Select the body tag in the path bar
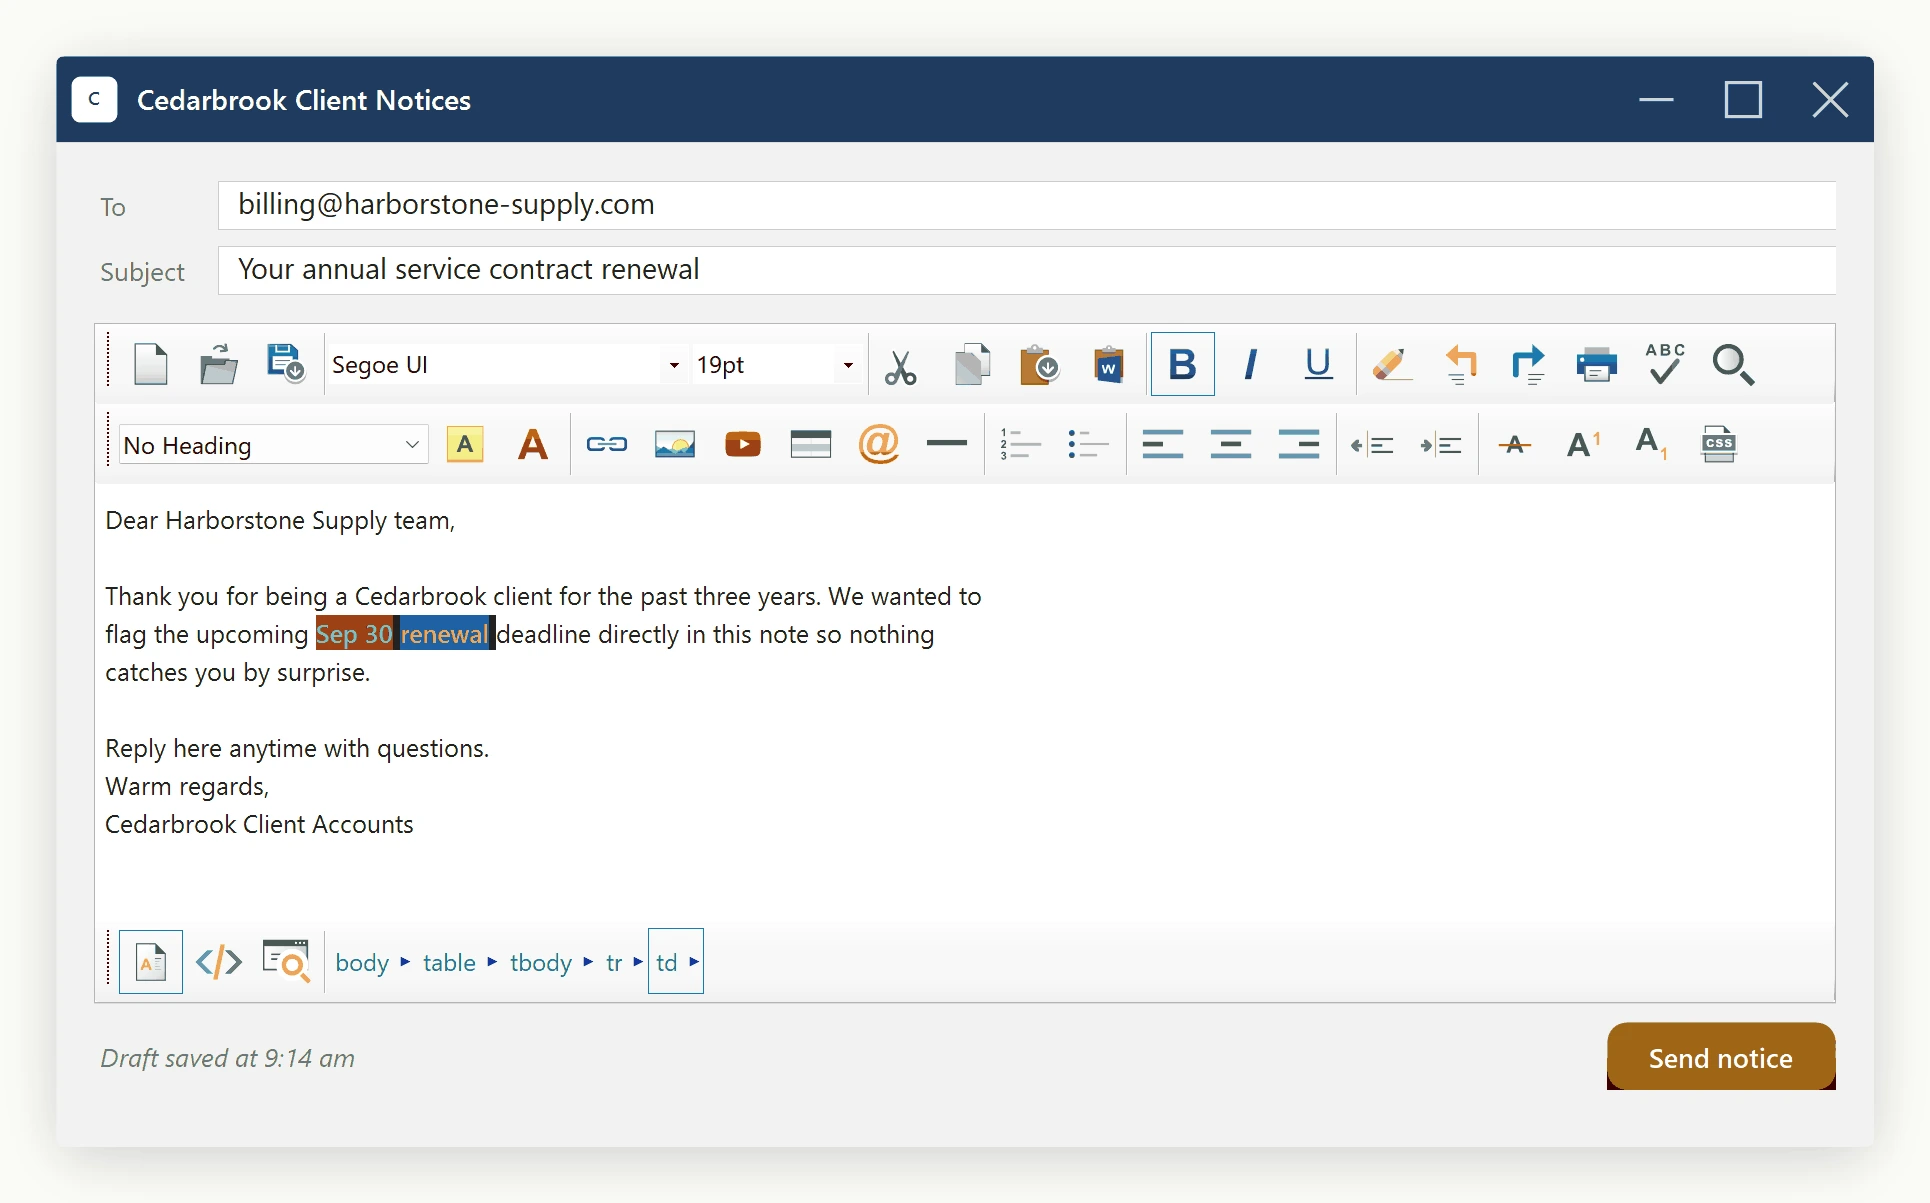1930x1203 pixels. [362, 963]
